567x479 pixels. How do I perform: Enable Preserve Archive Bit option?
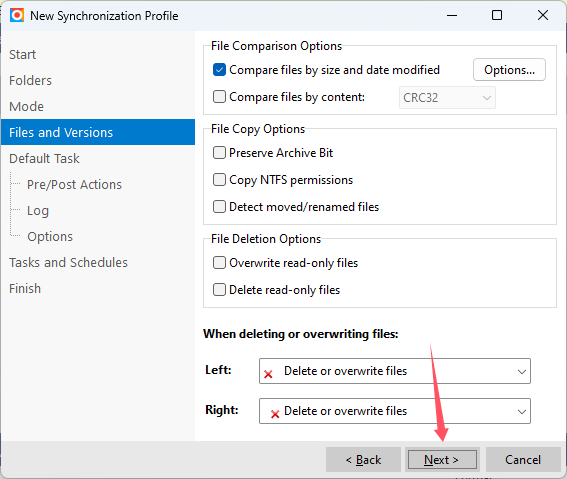point(219,153)
